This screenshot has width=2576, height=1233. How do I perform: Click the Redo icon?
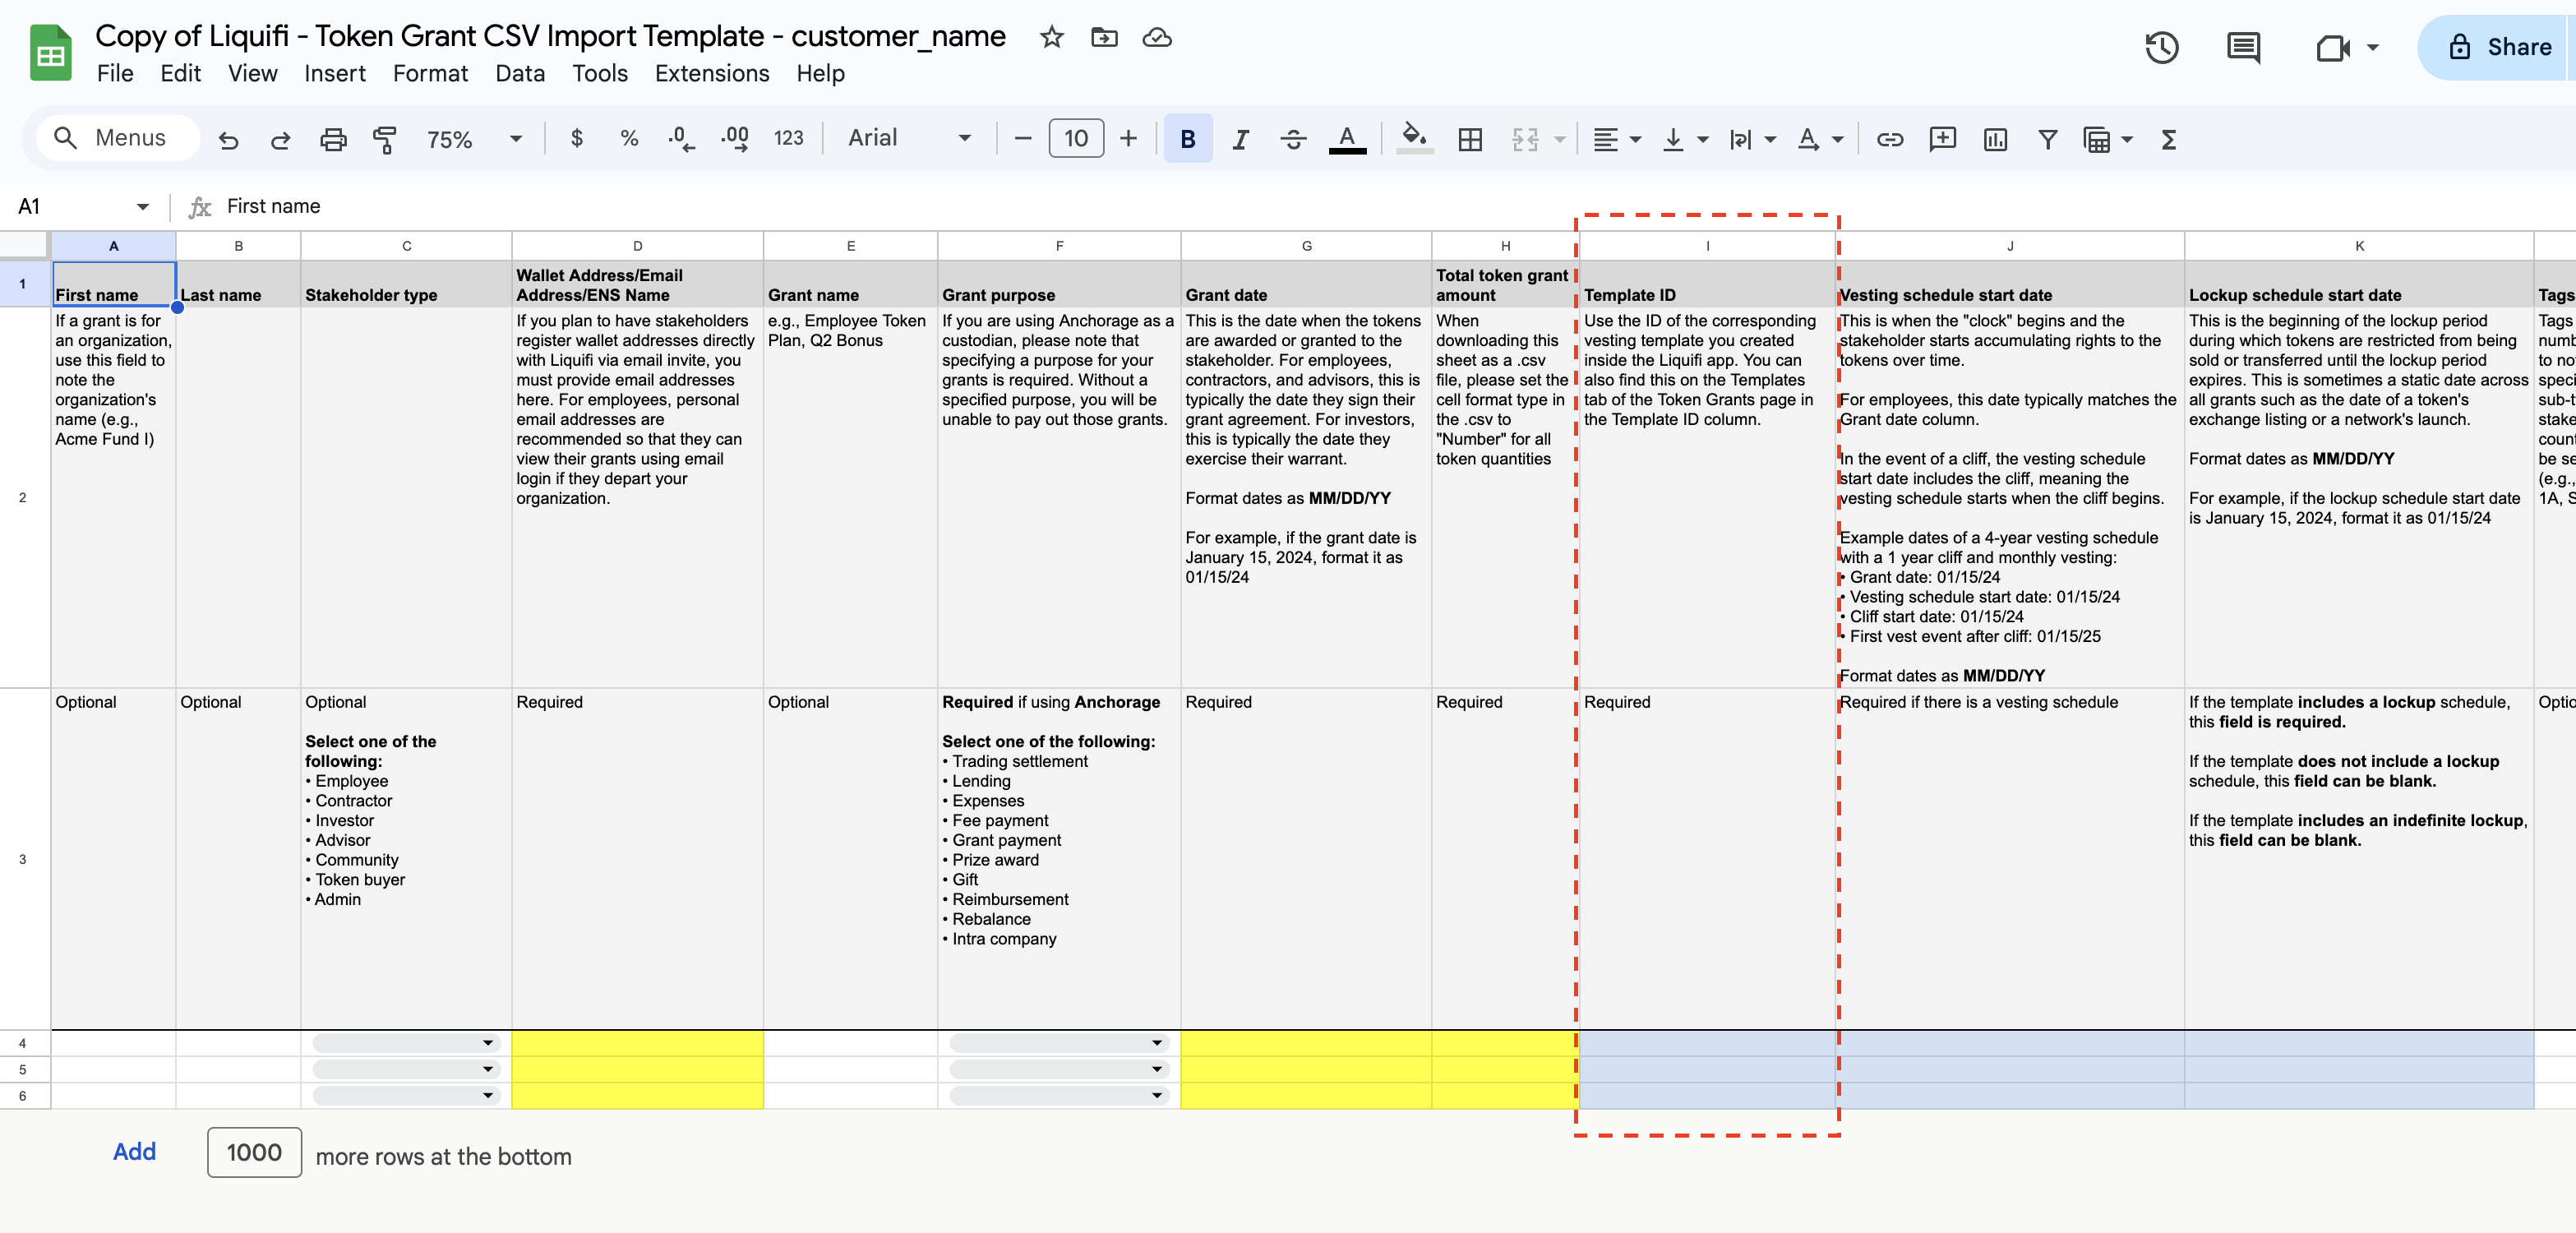click(281, 139)
